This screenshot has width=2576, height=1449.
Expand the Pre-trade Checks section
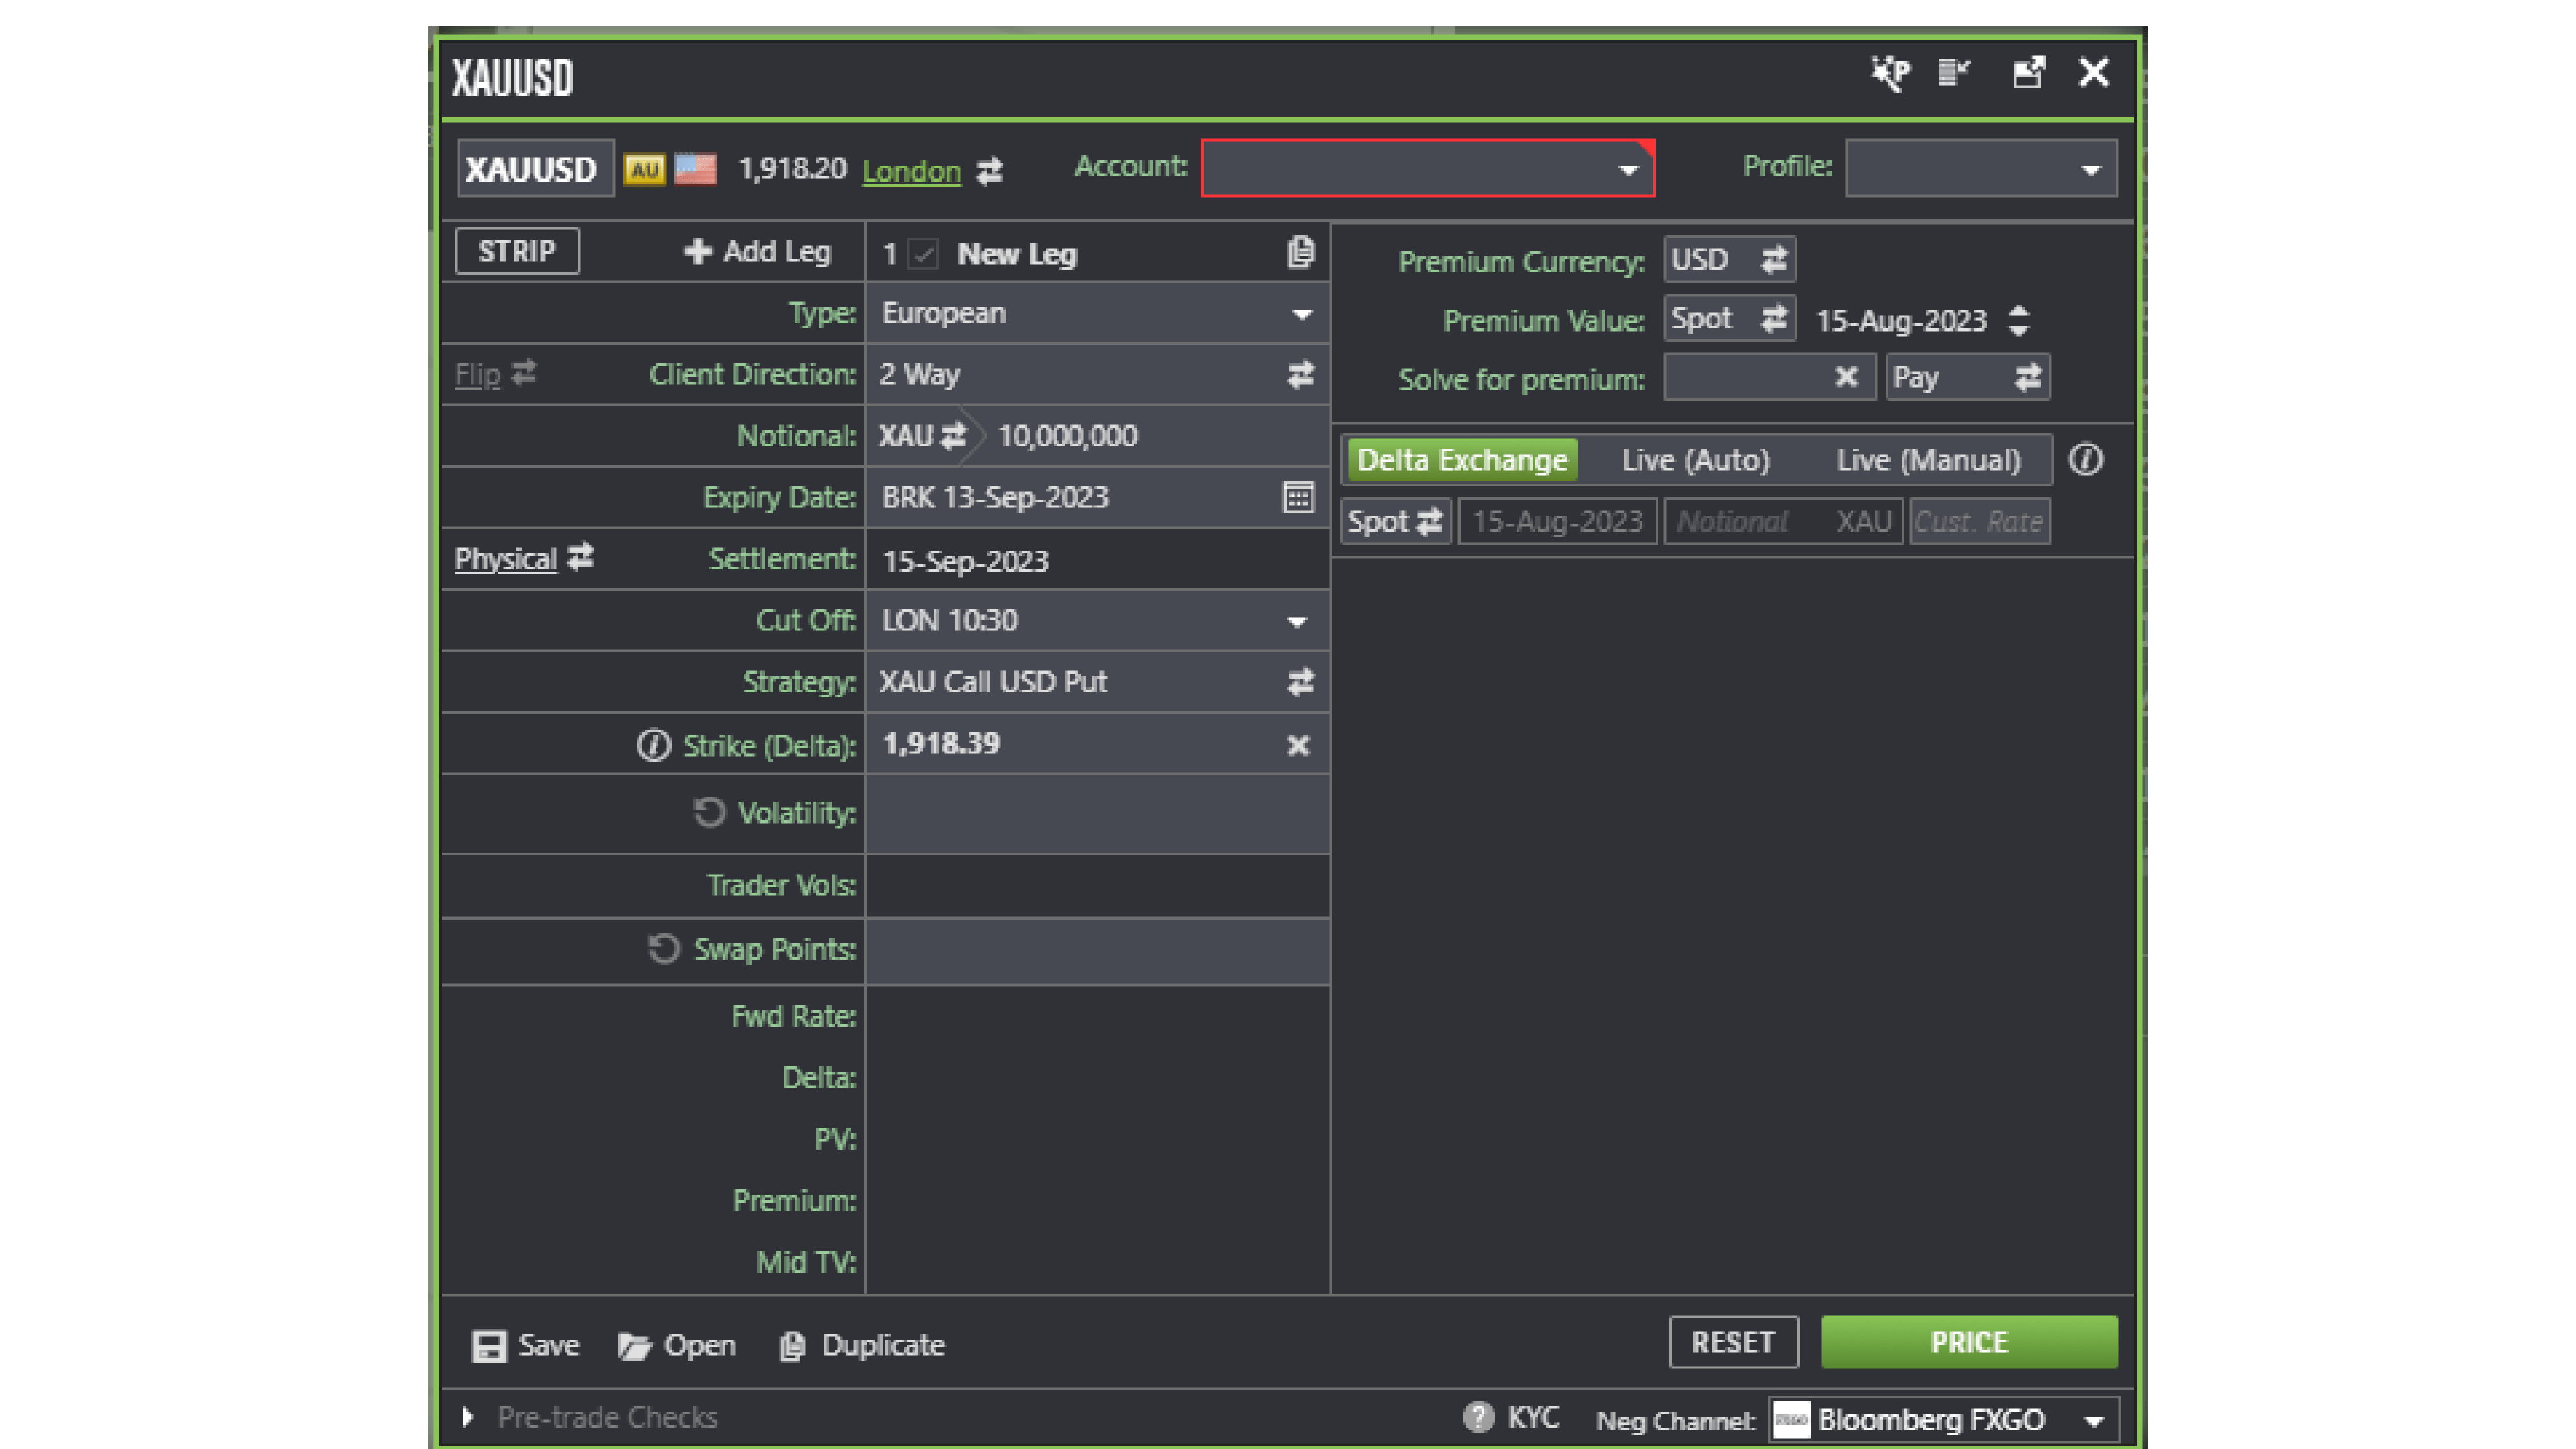pyautogui.click(x=467, y=1417)
